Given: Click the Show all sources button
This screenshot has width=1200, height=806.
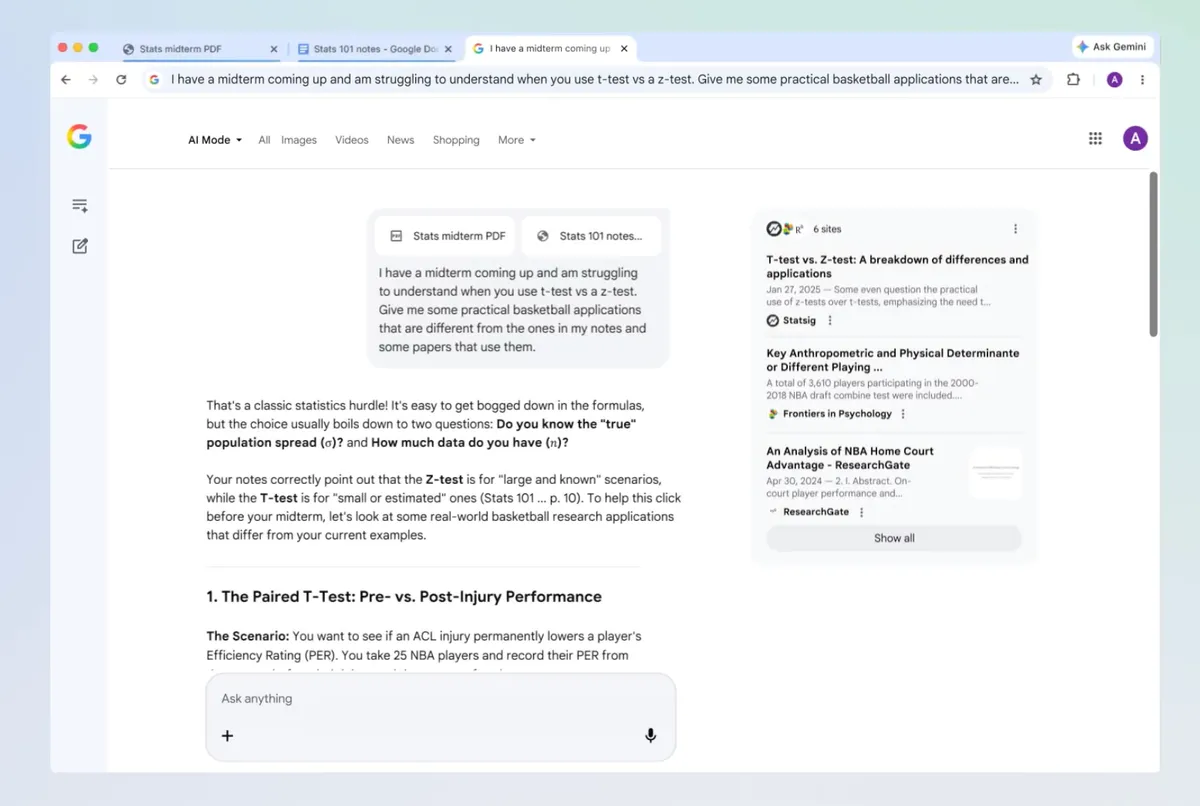Looking at the screenshot, I should click(x=893, y=538).
